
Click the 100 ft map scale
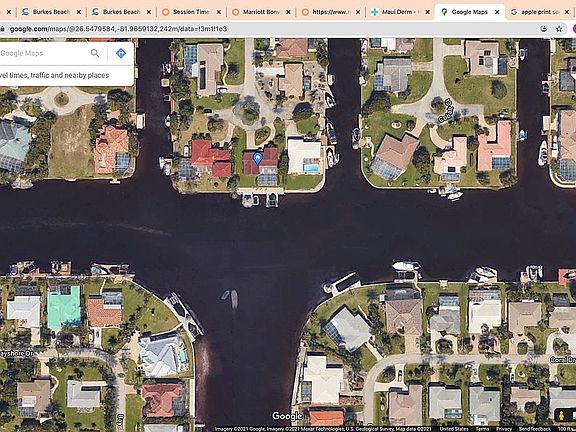566,429
